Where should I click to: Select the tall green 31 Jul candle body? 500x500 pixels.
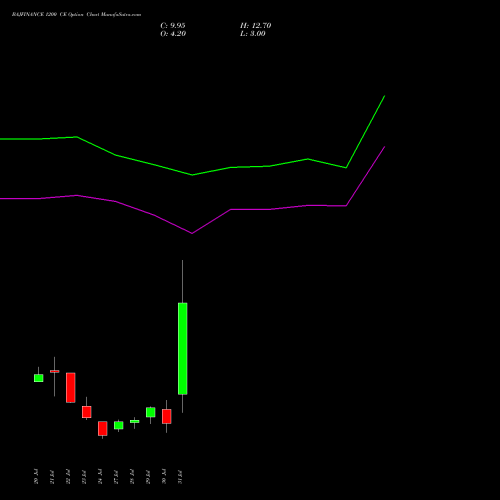pos(182,348)
